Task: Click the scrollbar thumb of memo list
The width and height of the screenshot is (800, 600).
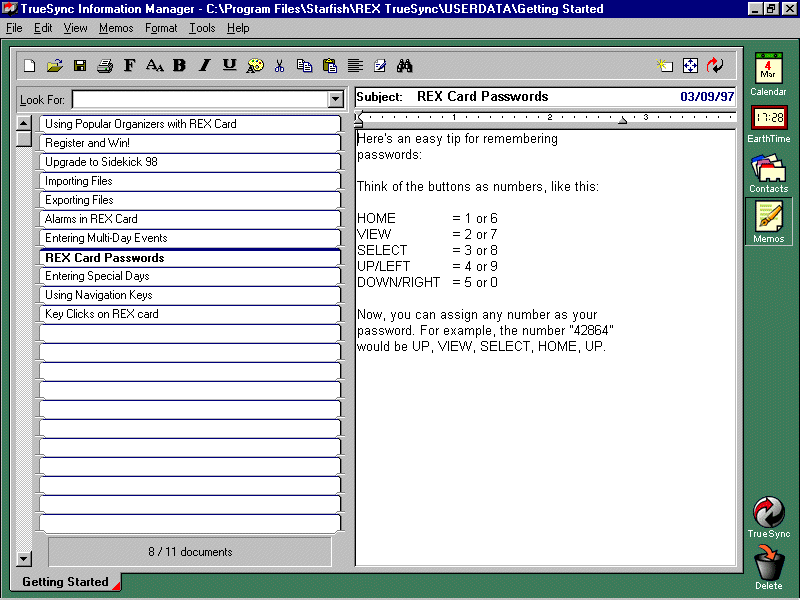Action: [x=24, y=139]
